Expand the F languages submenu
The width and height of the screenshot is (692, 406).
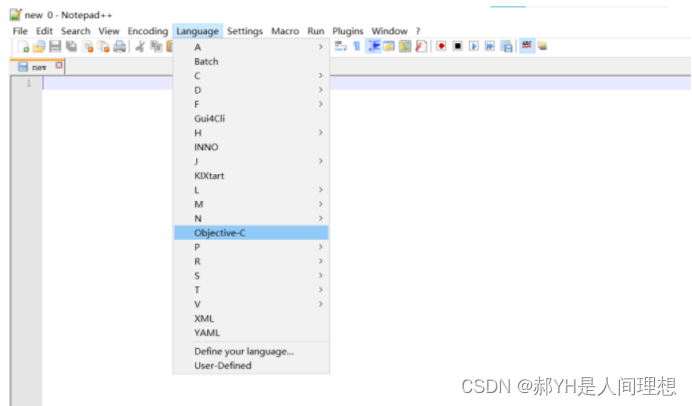(251, 104)
